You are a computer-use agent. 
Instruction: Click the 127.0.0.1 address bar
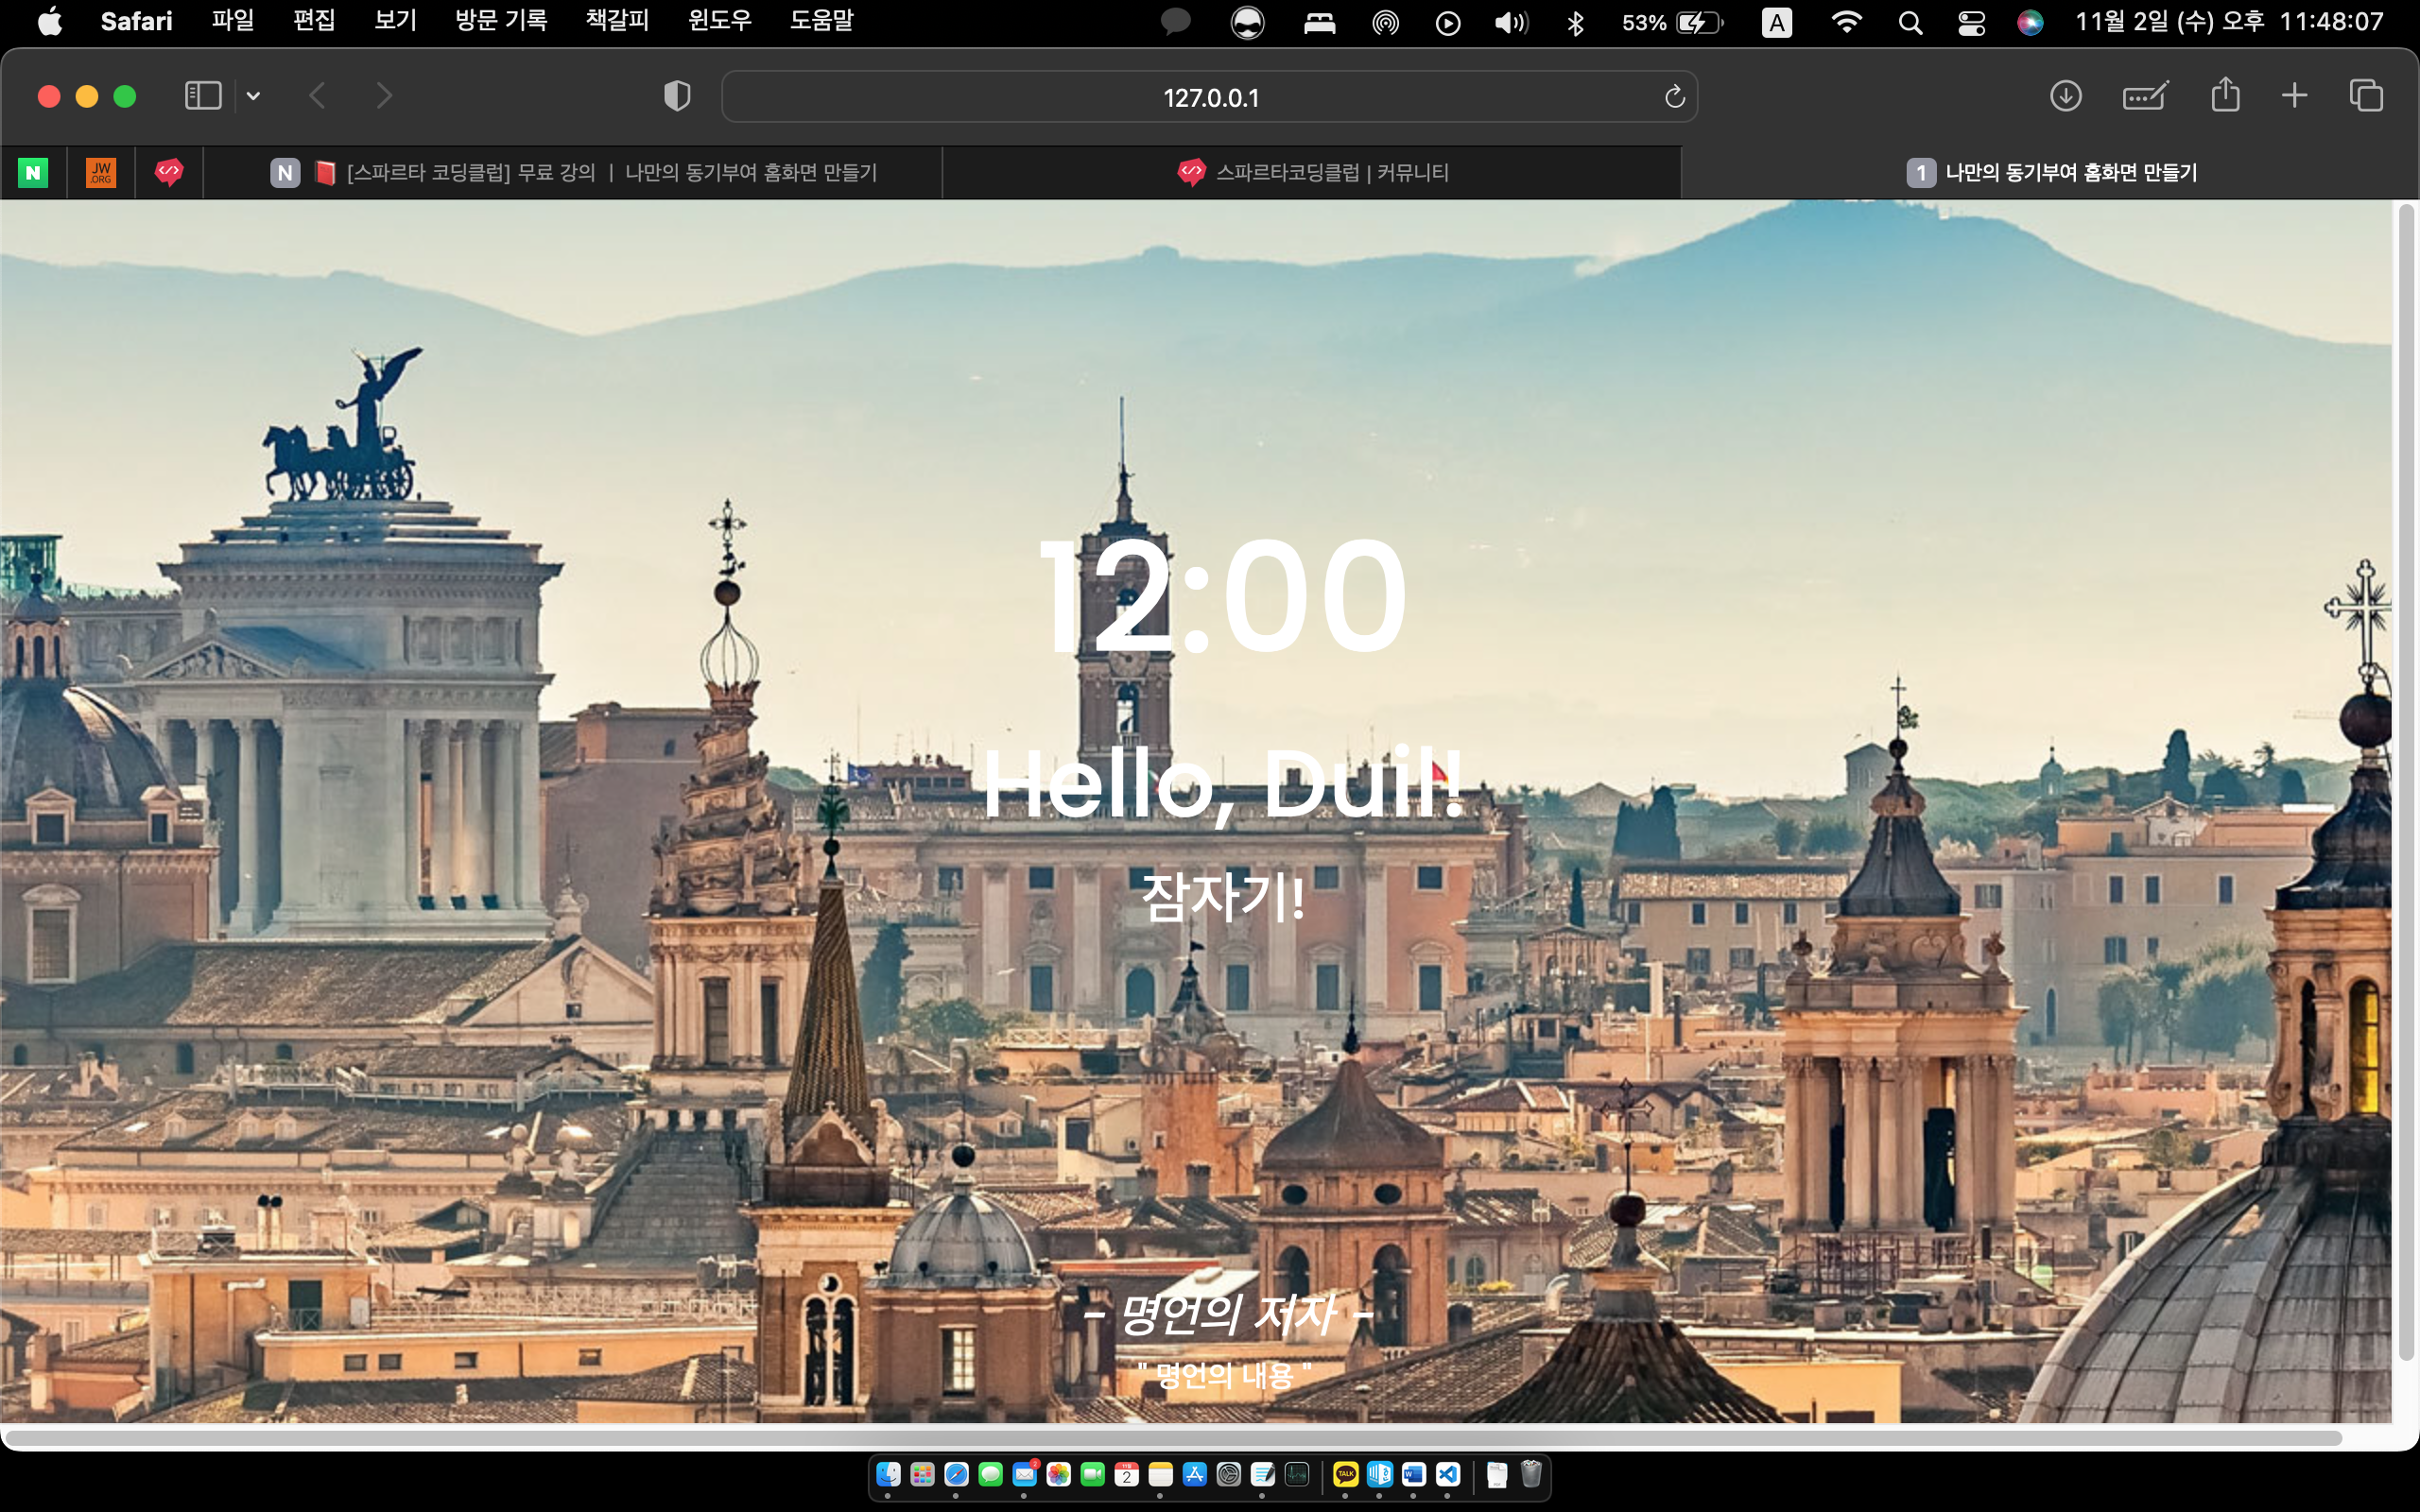coord(1210,97)
